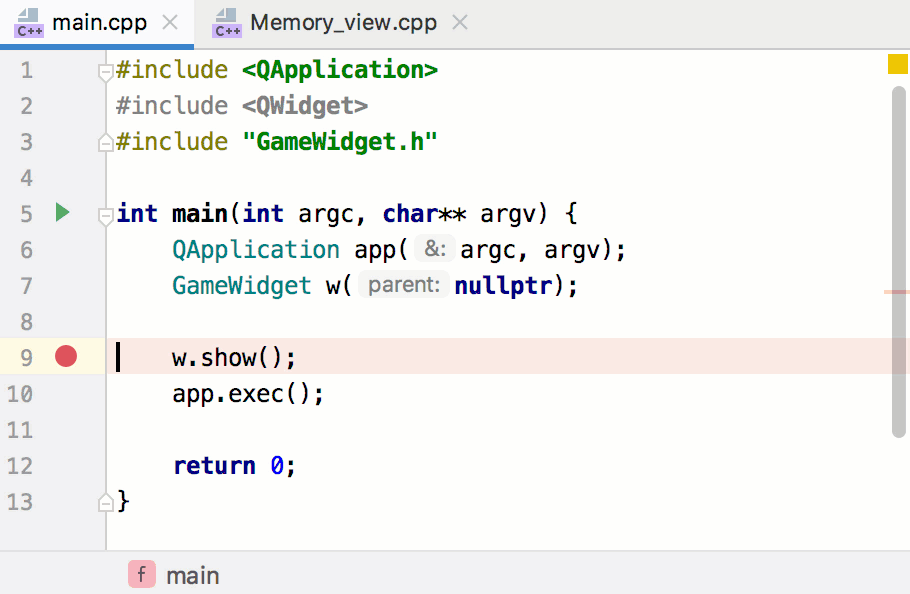Click the green run arrow in gutter
Image resolution: width=910 pixels, height=594 pixels.
pyautogui.click(x=62, y=213)
